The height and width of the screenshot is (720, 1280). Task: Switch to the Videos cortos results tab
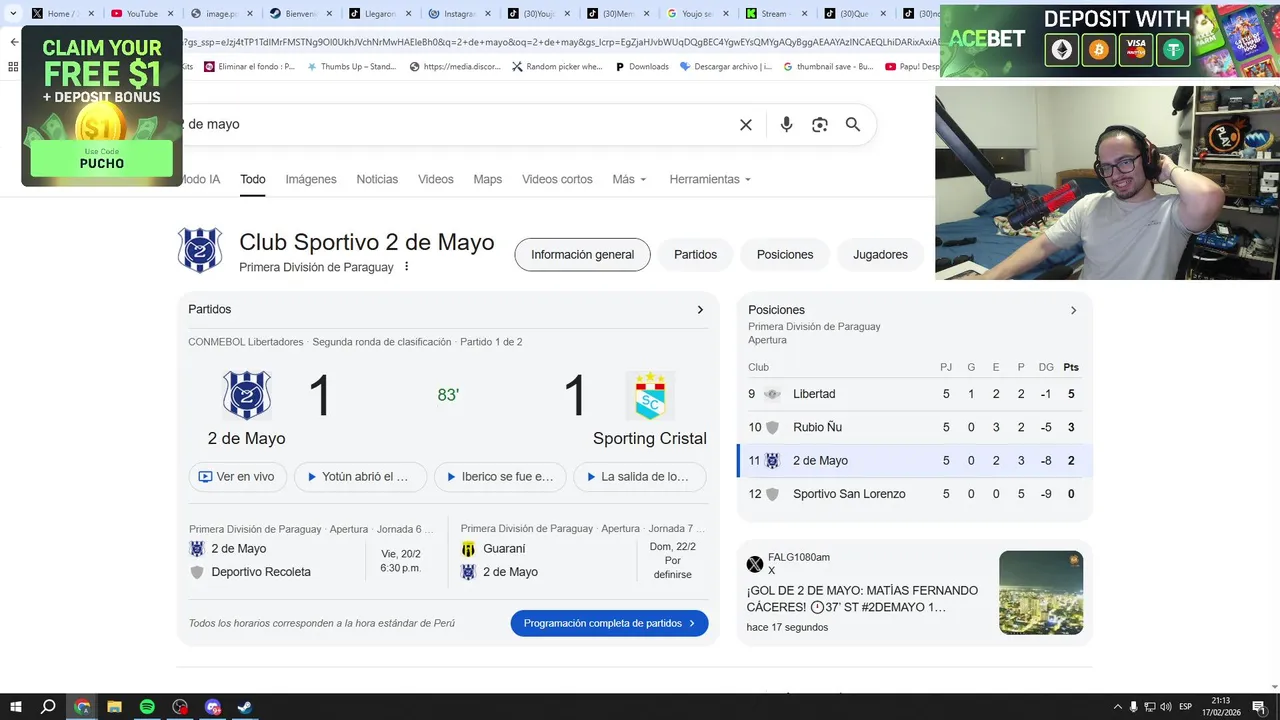(x=557, y=179)
